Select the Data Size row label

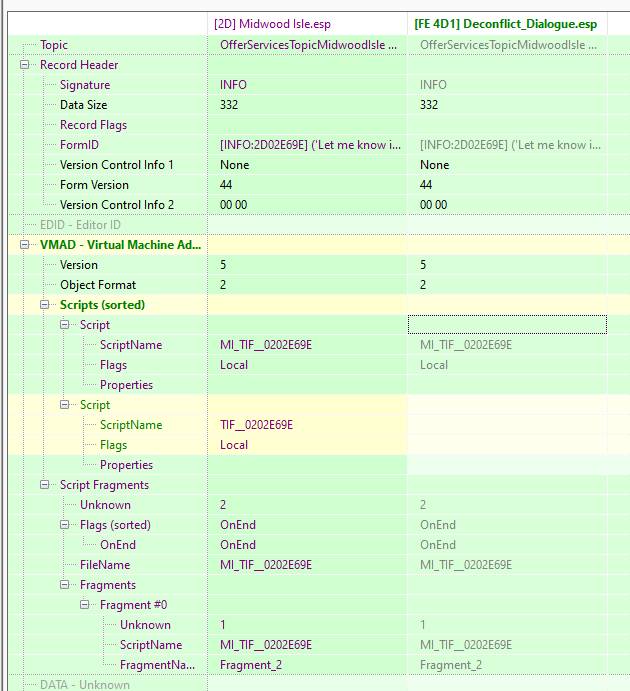(x=84, y=105)
